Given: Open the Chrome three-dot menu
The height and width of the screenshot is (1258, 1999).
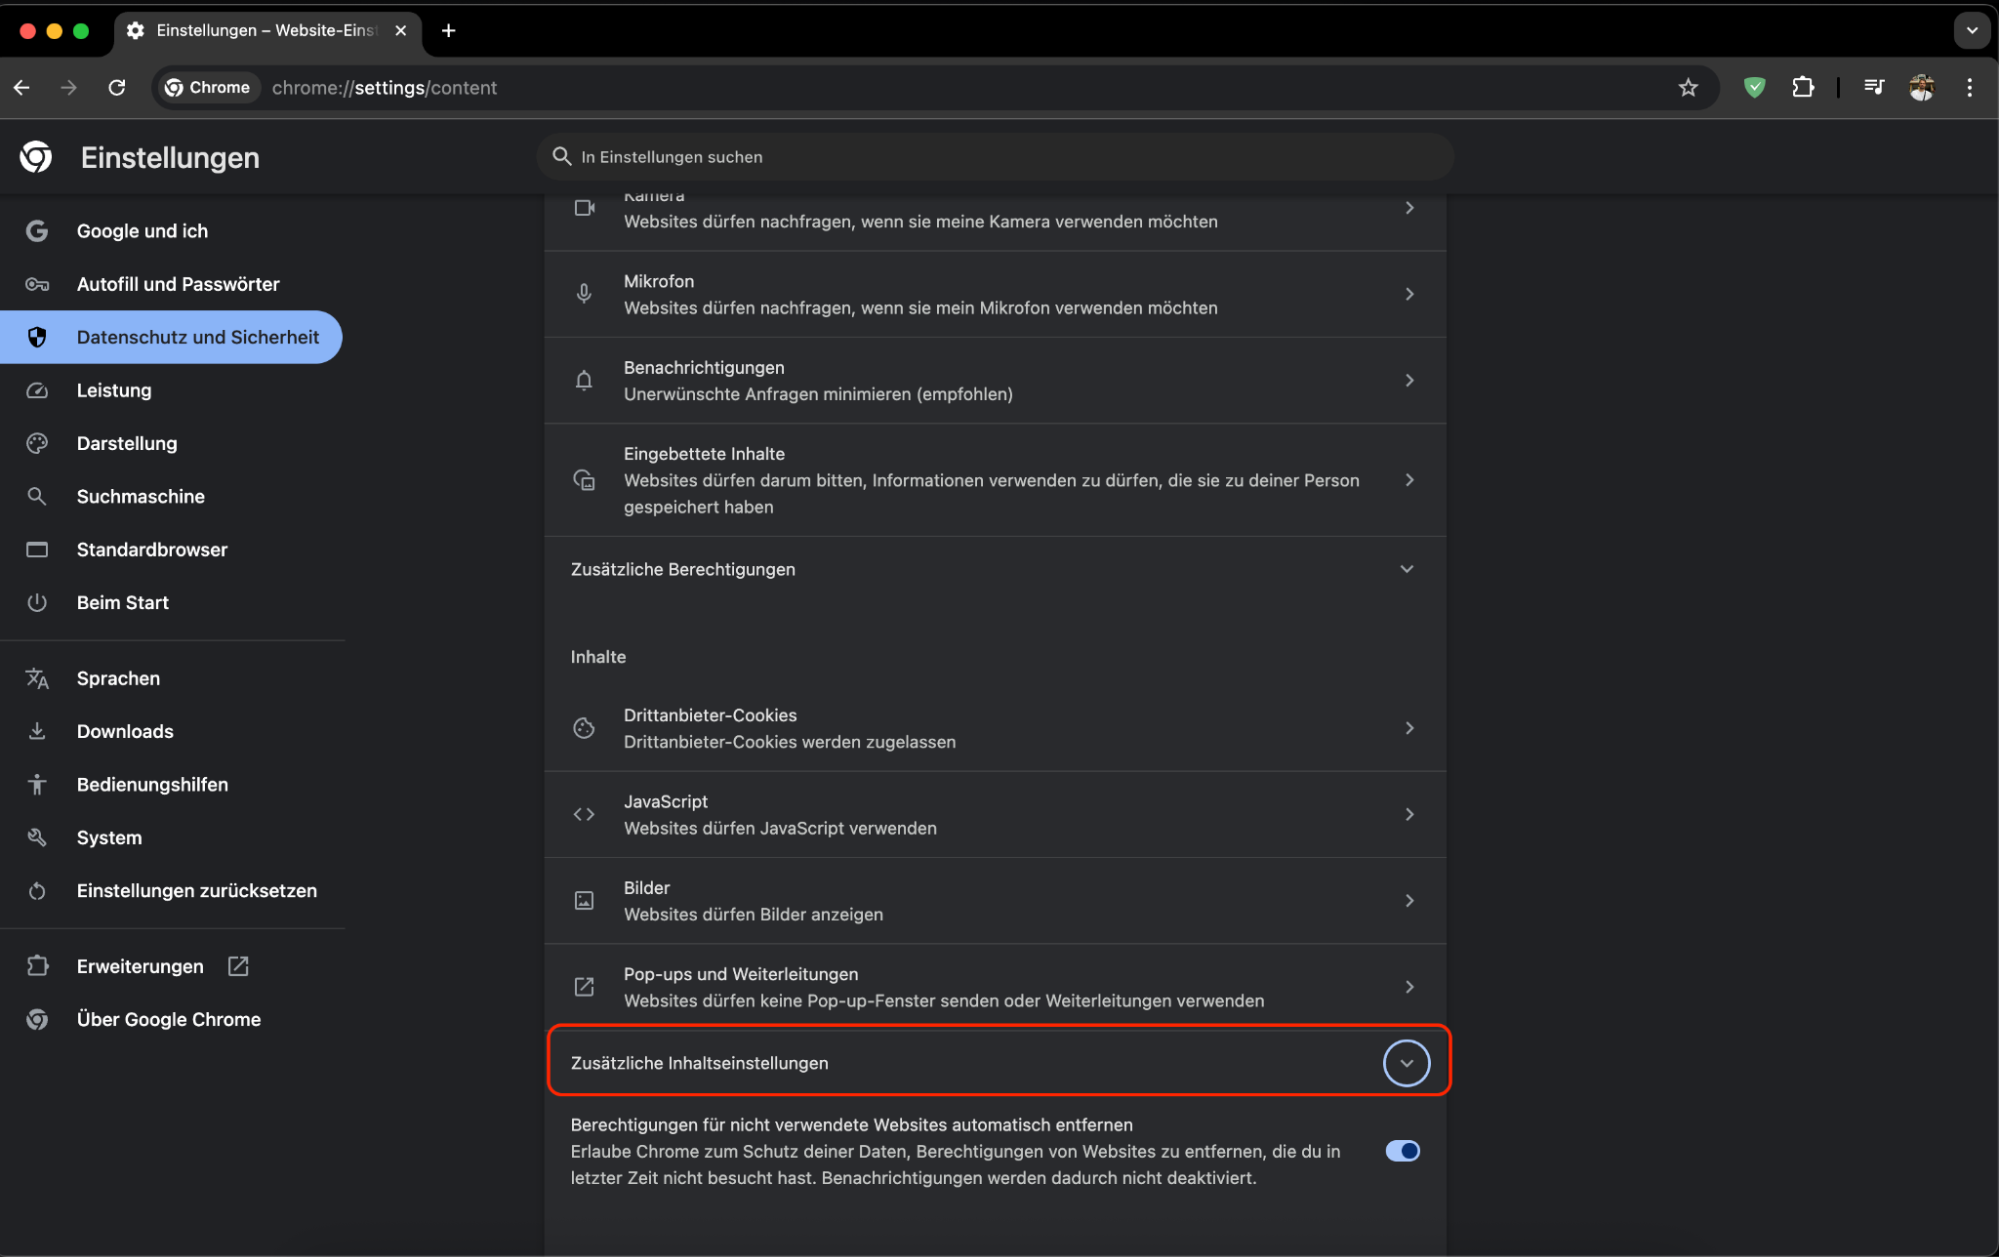Looking at the screenshot, I should point(1970,87).
